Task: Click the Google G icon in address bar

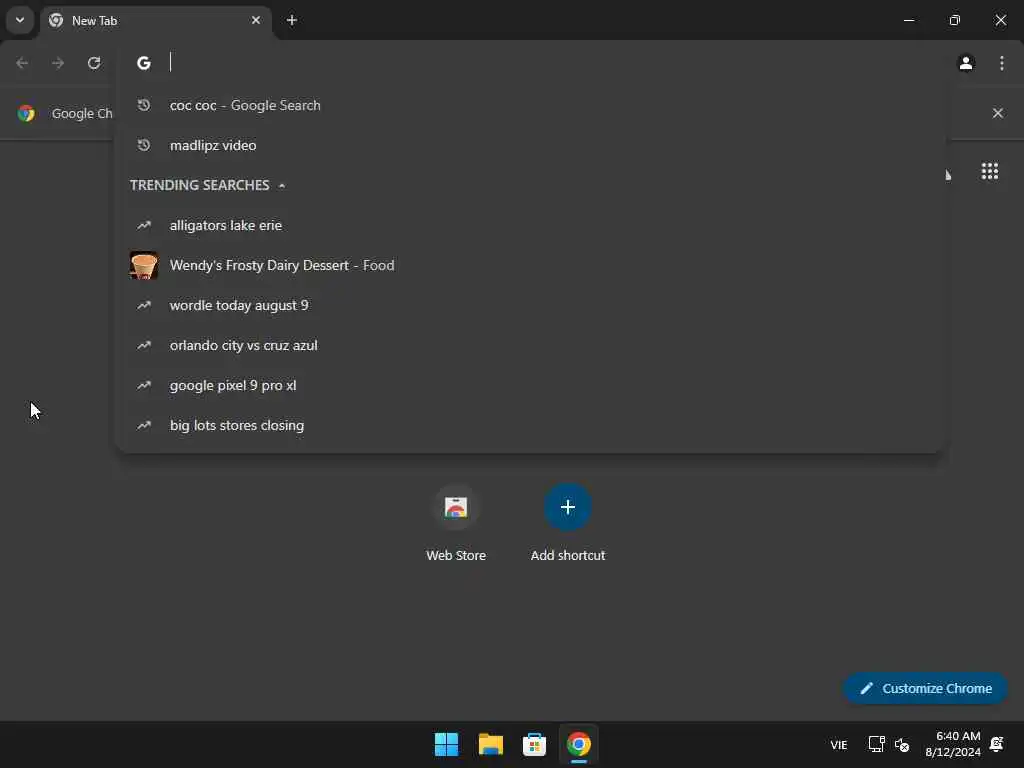Action: pos(144,63)
